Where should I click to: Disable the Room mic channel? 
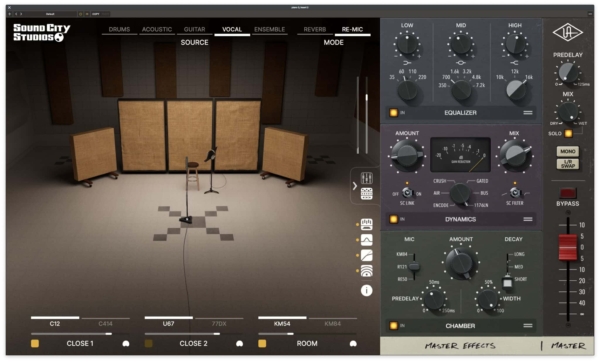pos(262,344)
